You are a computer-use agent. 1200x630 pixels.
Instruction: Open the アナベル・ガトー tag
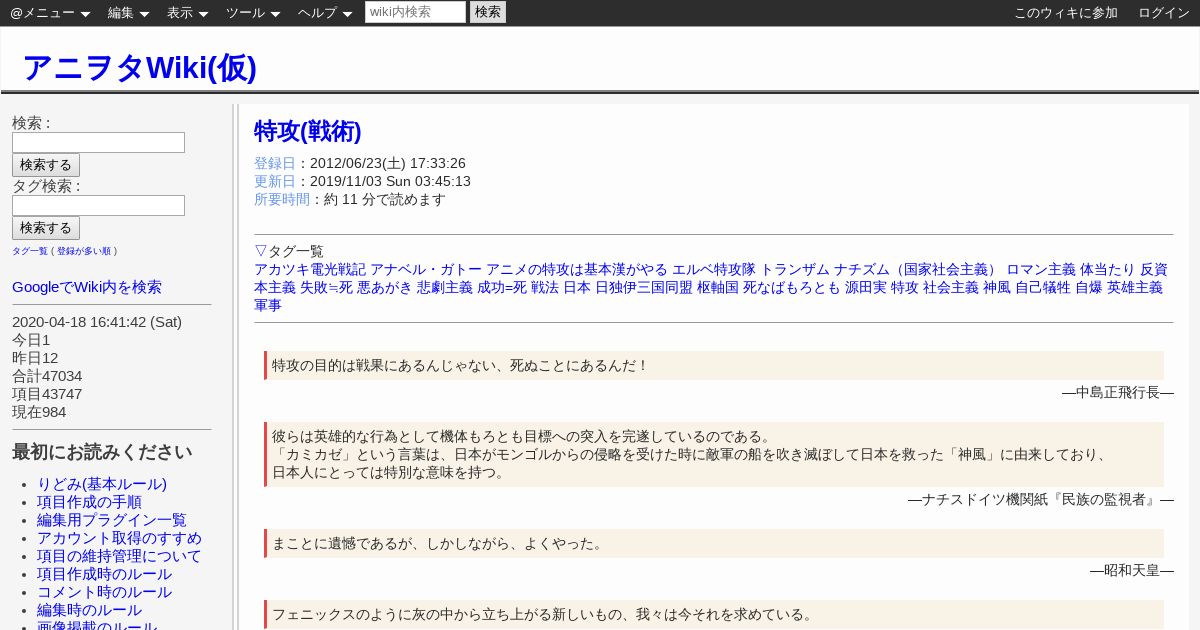pyautogui.click(x=426, y=269)
